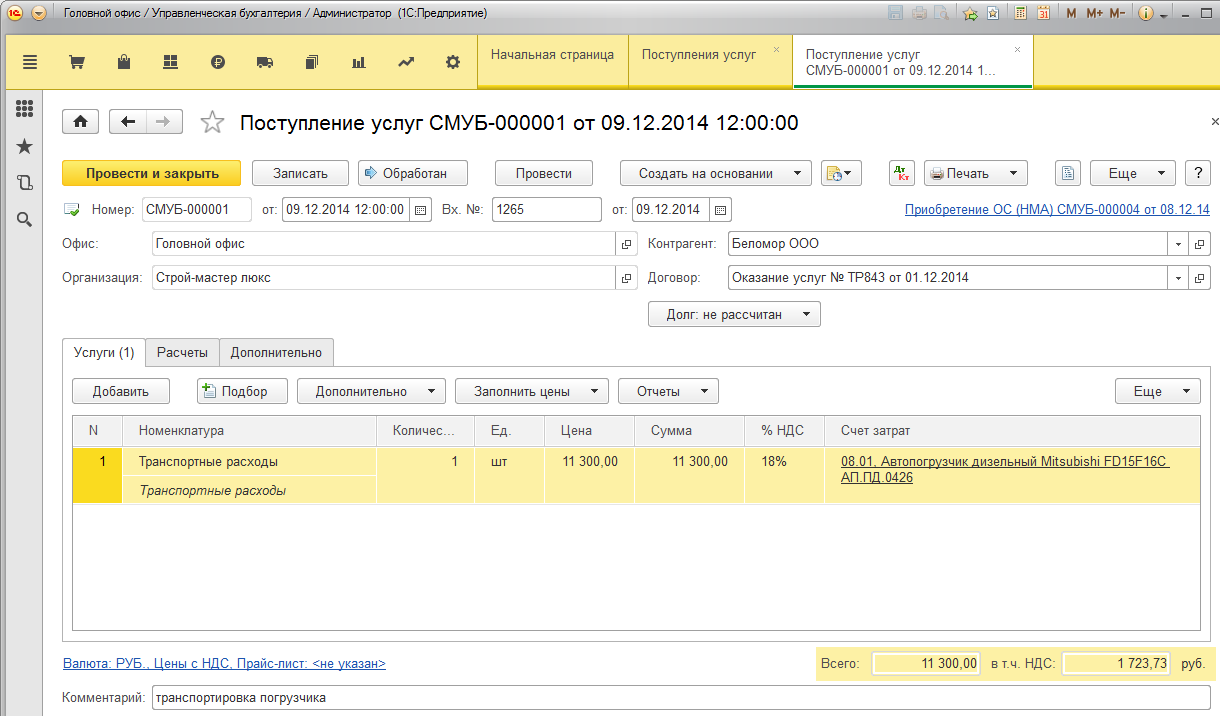Open calendar picker for incoming date

722,210
